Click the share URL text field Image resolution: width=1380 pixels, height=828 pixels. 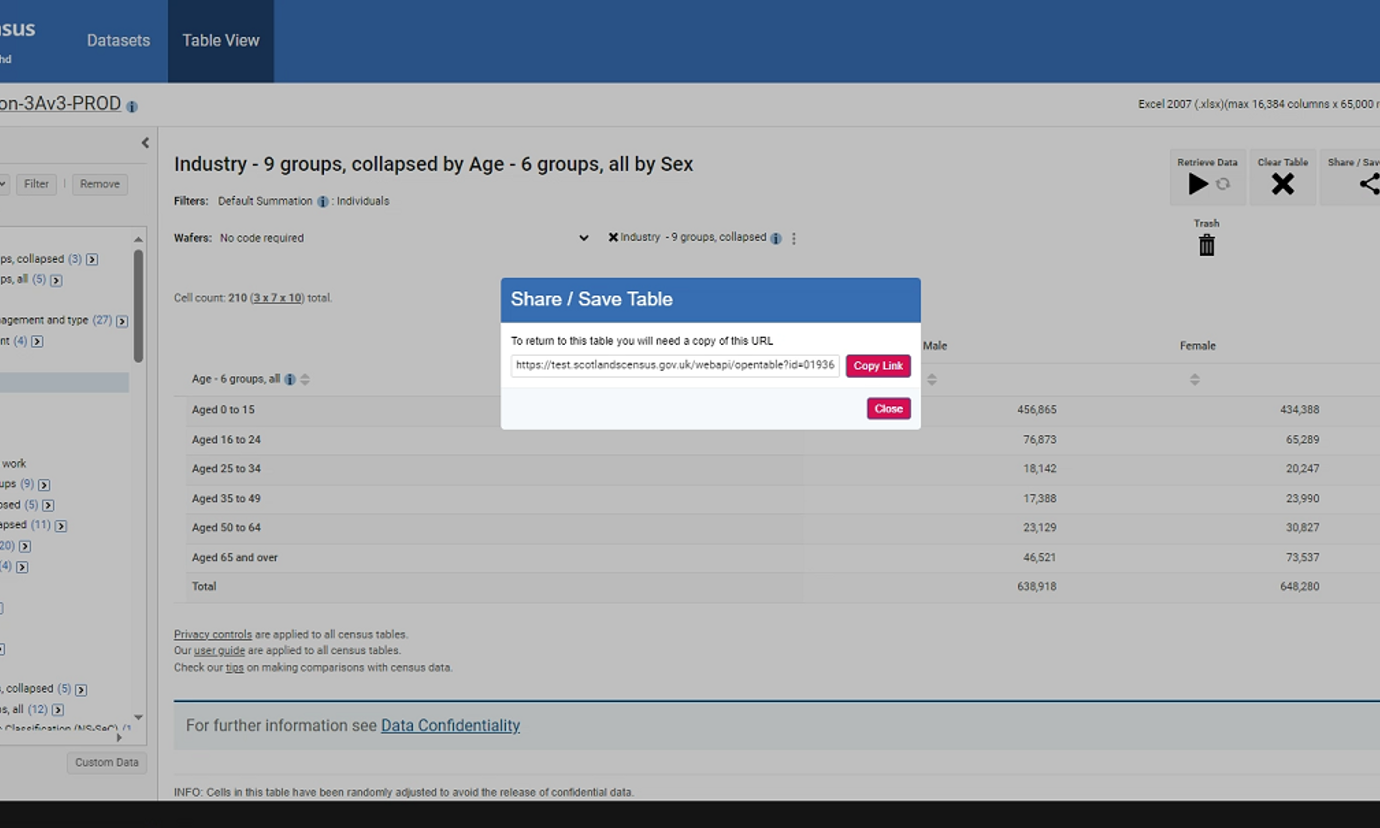pyautogui.click(x=675, y=366)
